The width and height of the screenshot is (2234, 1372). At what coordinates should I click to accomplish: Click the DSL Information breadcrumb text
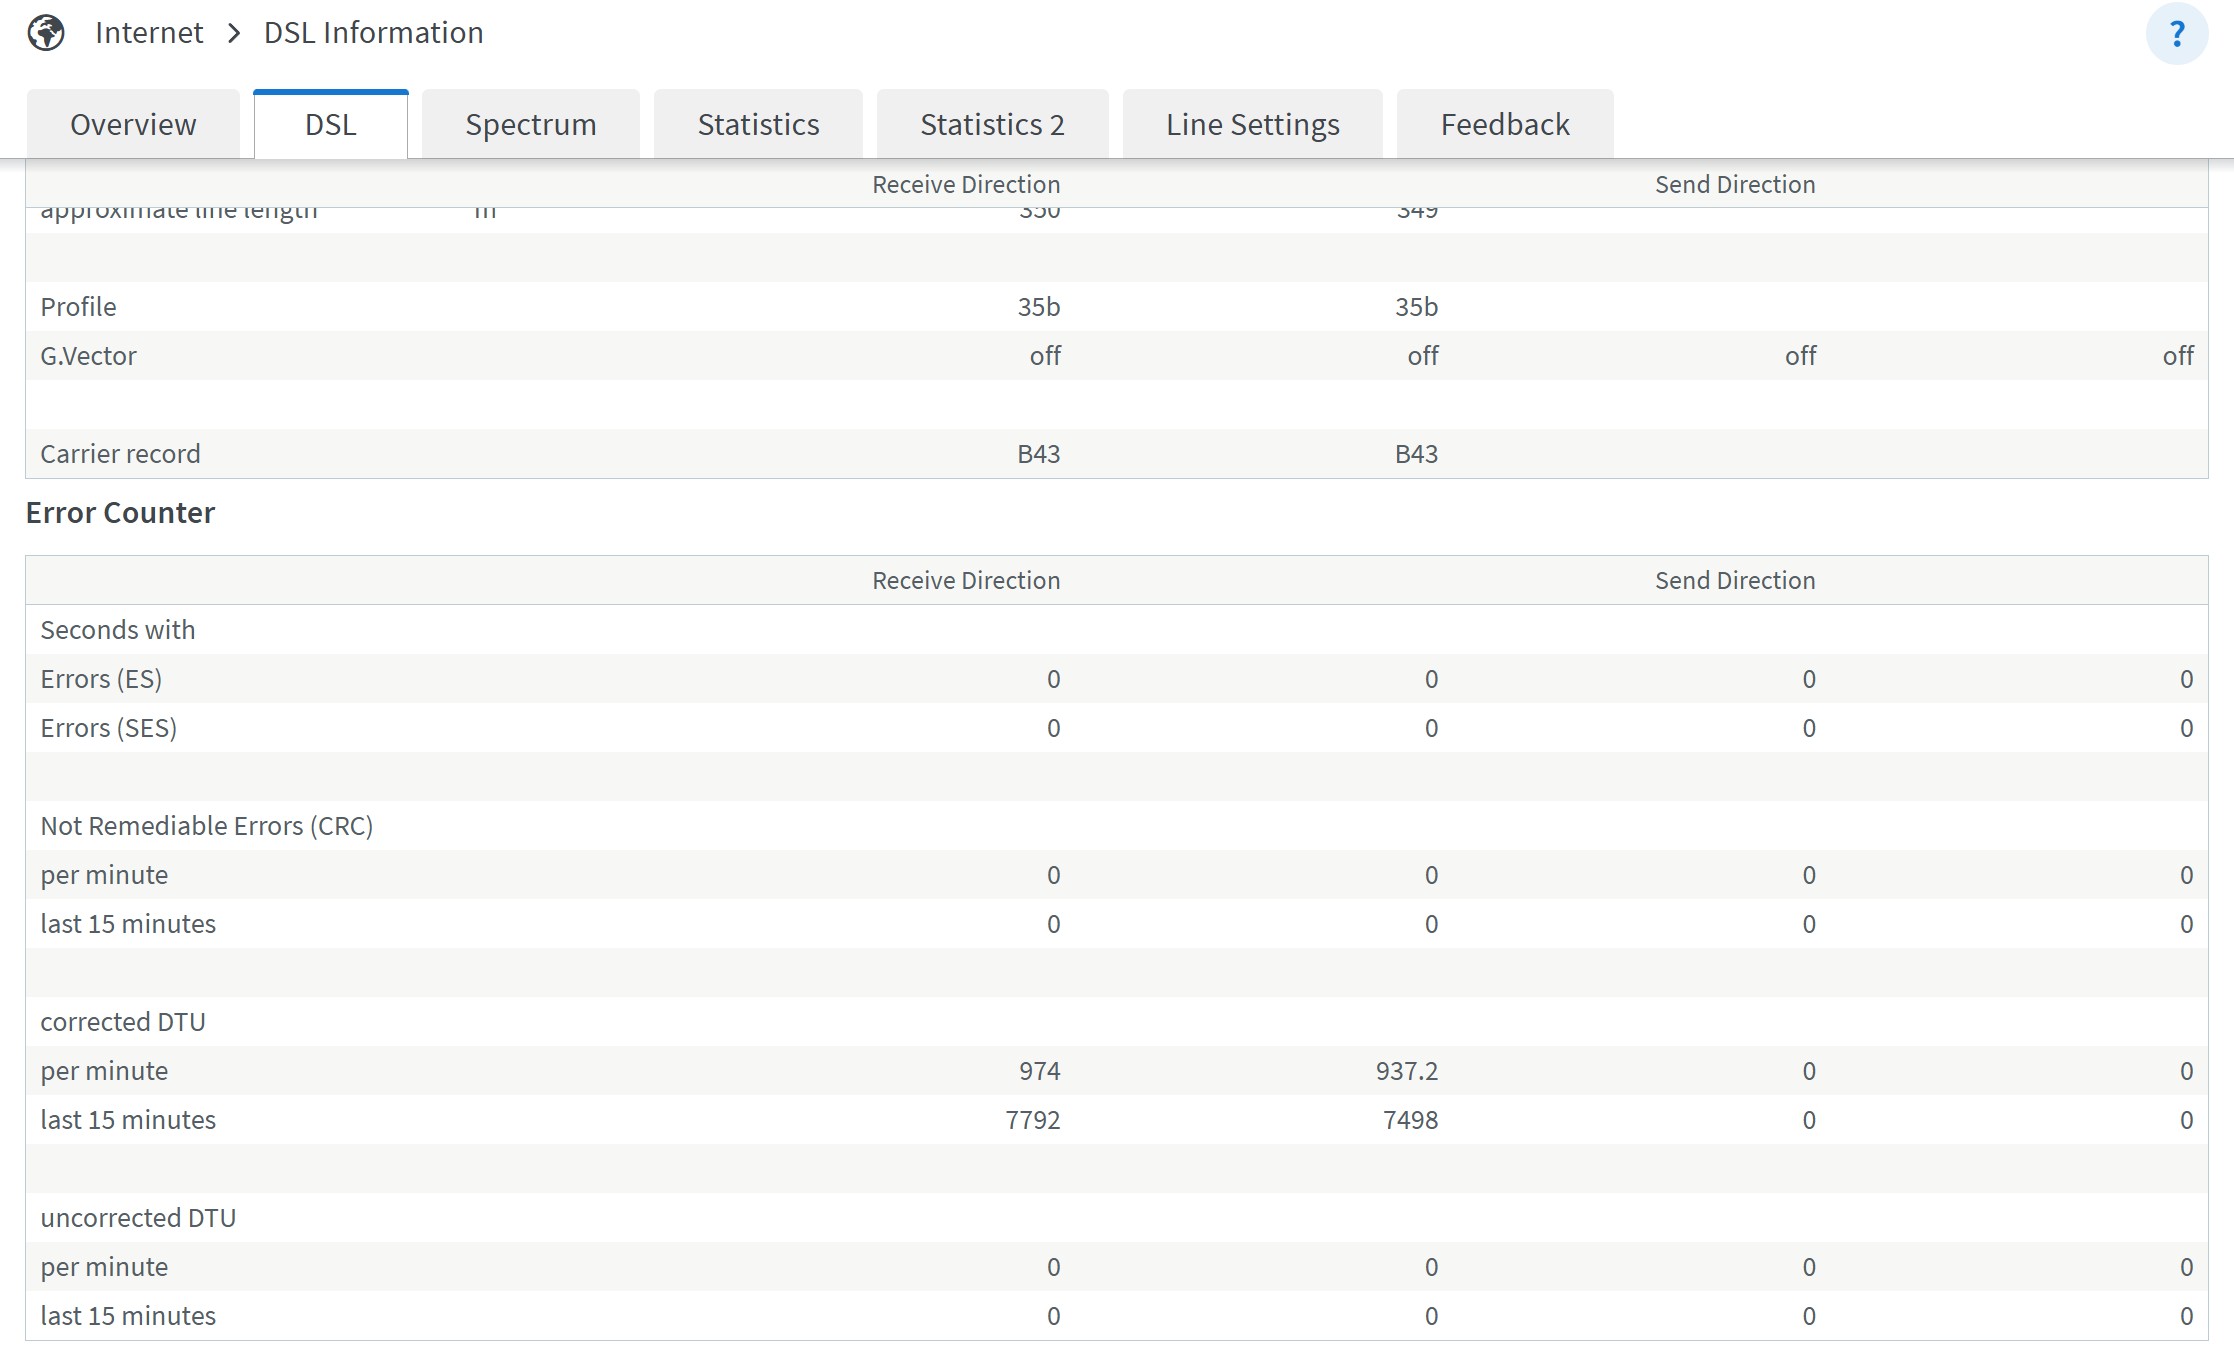373,33
